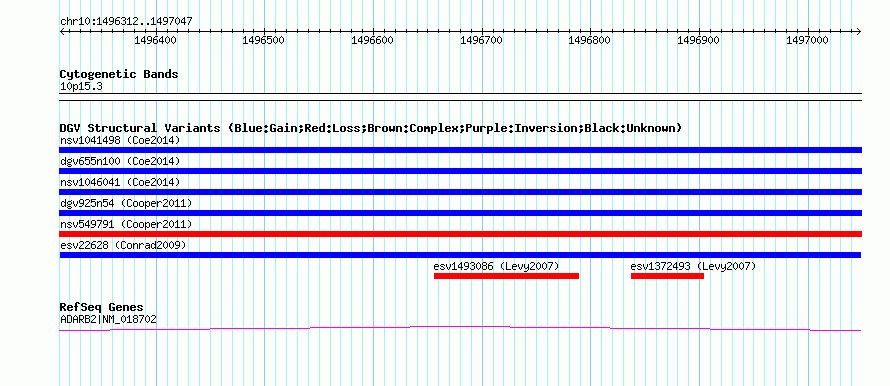Viewport: 890px width, 386px height.
Task: Click the blue gain bar under nsv1046041
Action: 460,192
